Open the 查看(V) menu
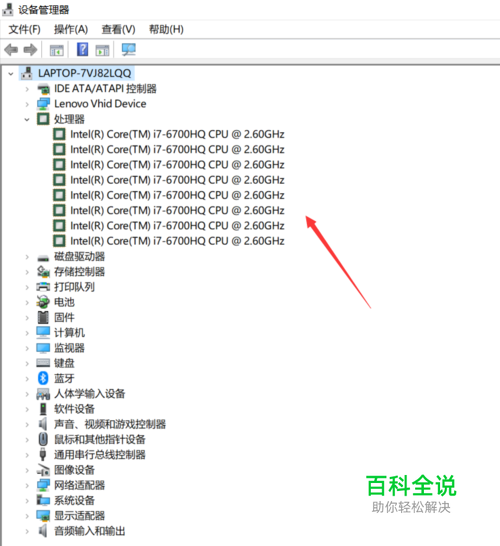This screenshot has width=500, height=546. [118, 29]
